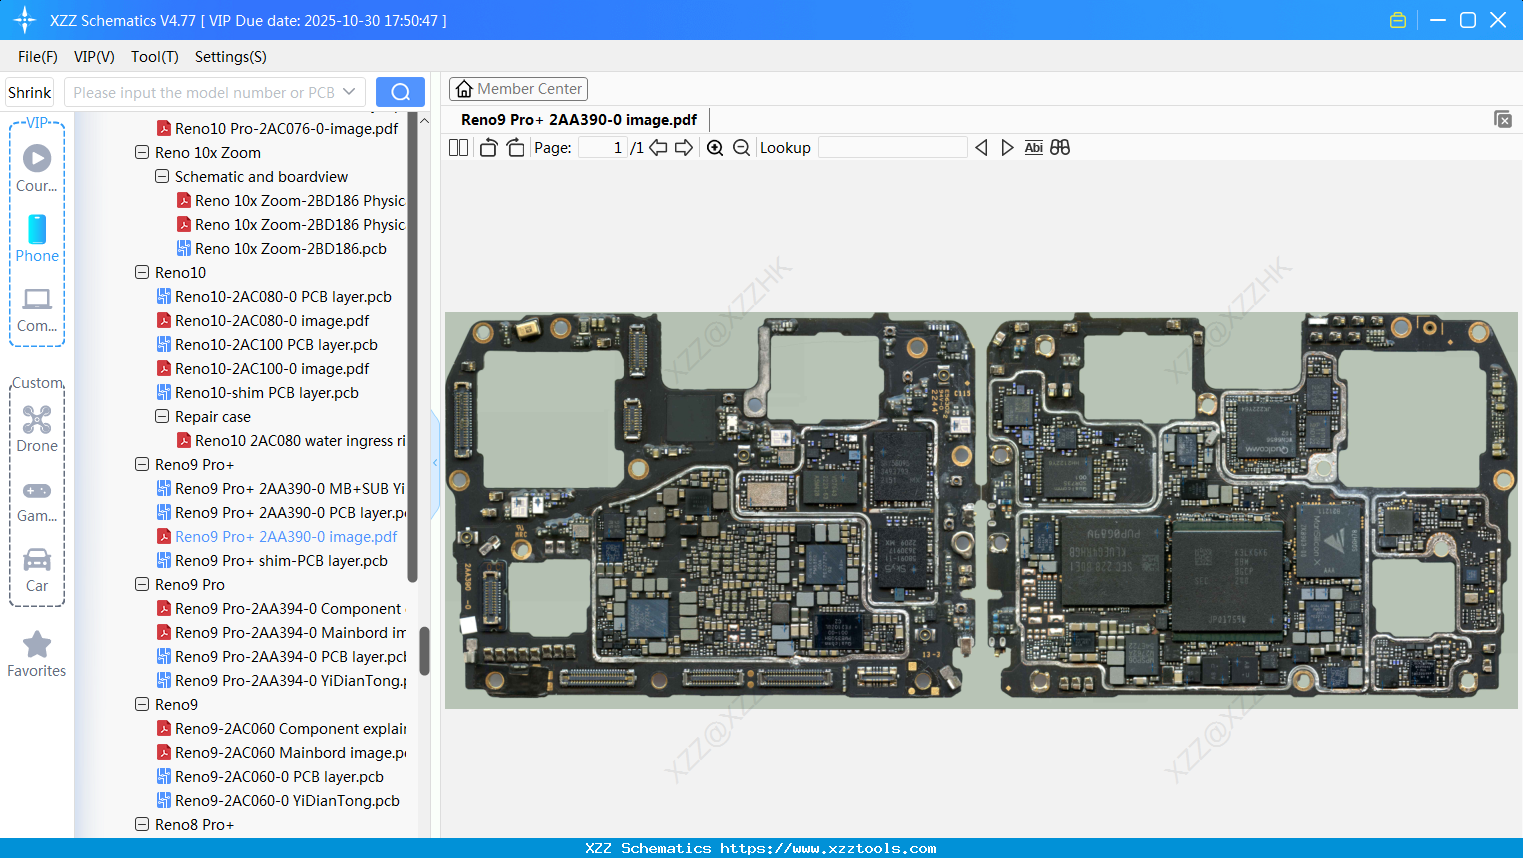Click the zoom in magnifier icon
Screen dimensions: 1523x858
pos(715,148)
